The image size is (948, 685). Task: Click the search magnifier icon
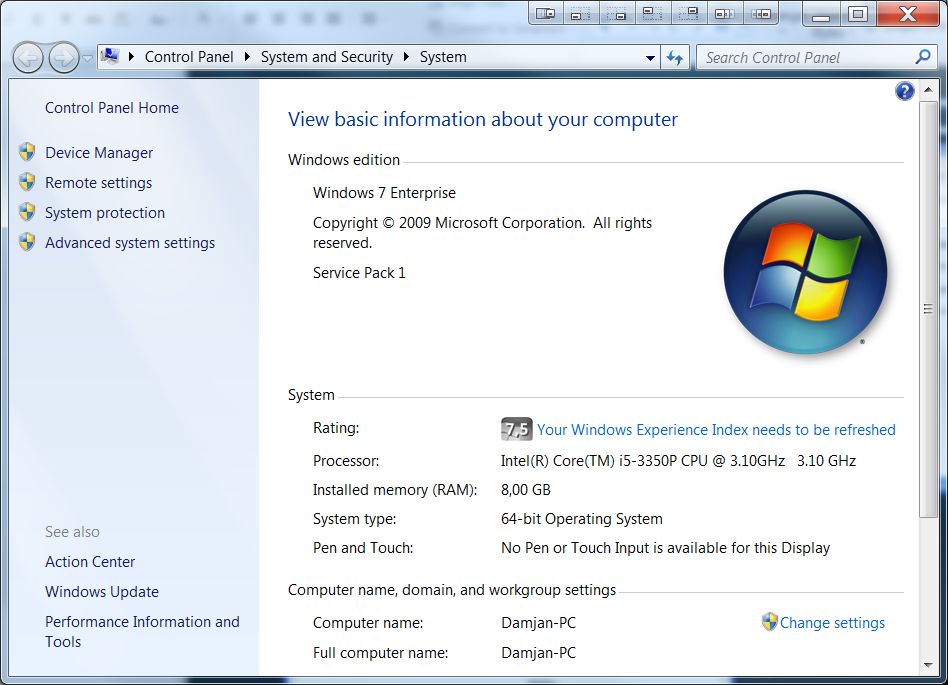[x=923, y=57]
